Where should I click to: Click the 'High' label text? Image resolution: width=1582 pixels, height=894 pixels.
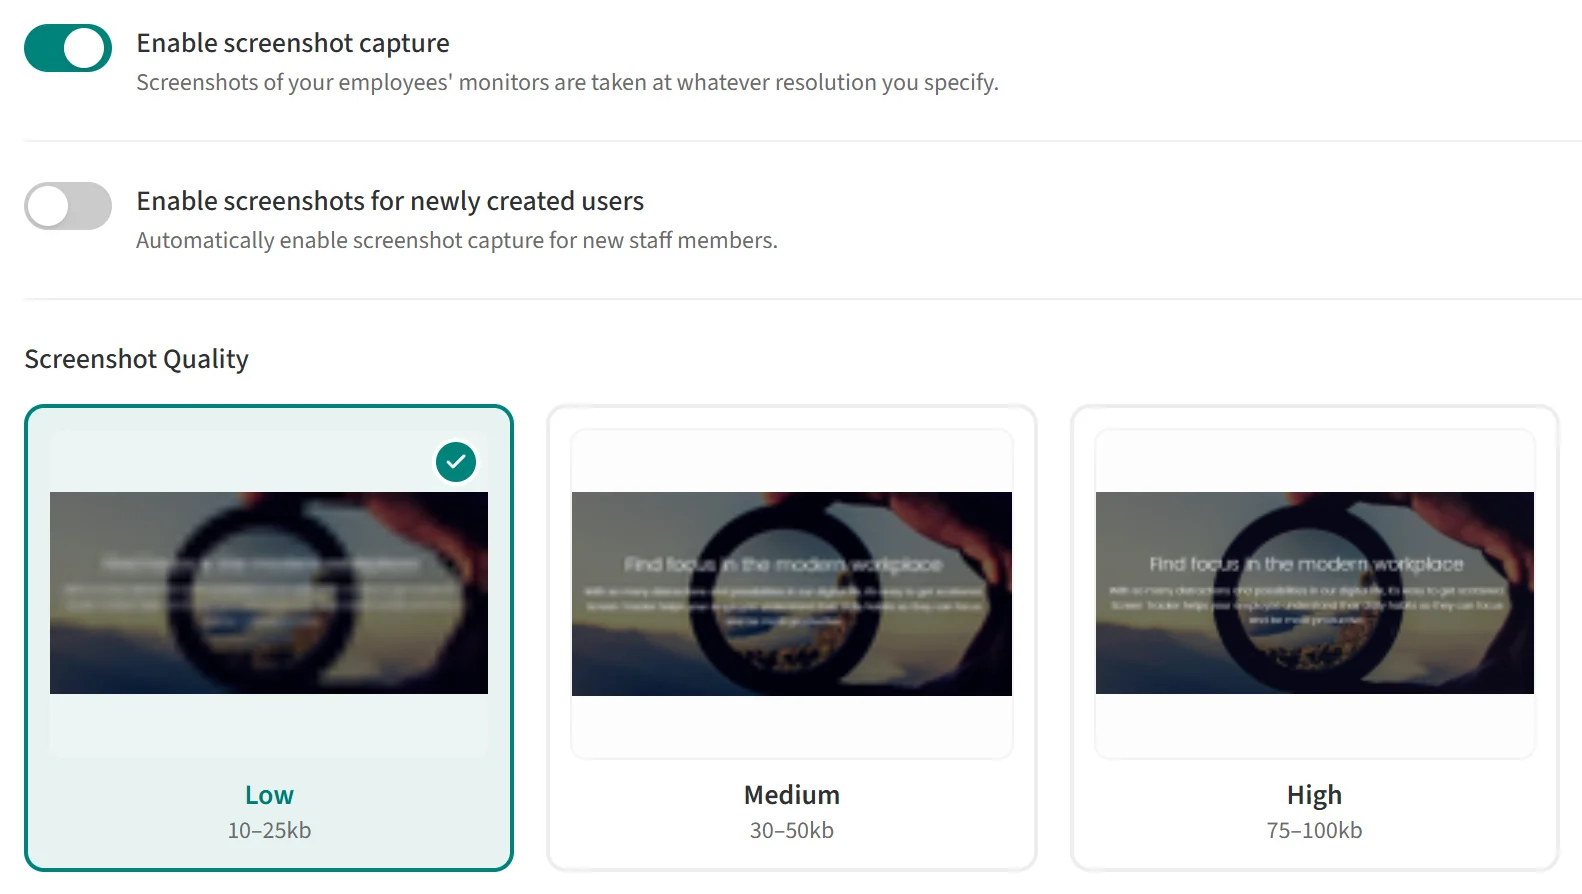click(x=1314, y=796)
